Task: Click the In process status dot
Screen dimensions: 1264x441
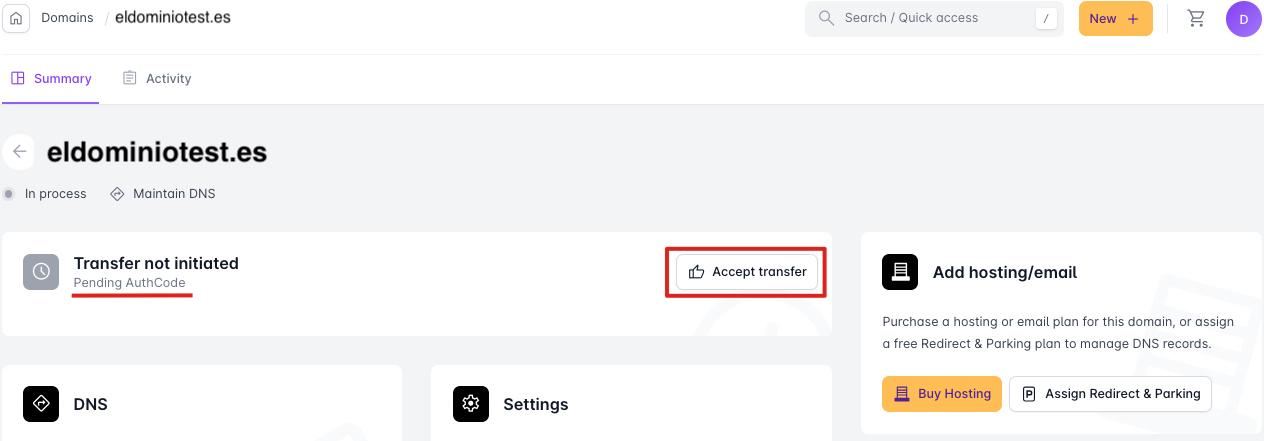Action: coord(9,193)
